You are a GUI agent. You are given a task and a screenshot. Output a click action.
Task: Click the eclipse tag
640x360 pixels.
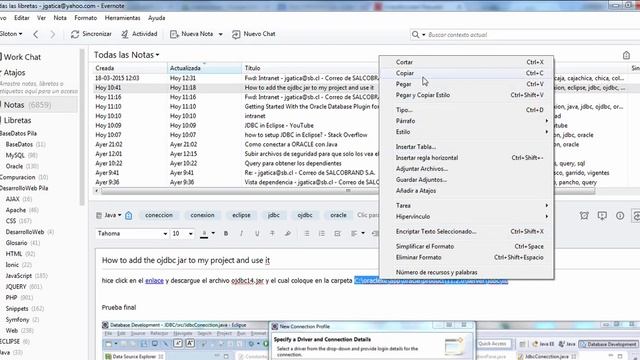(241, 215)
